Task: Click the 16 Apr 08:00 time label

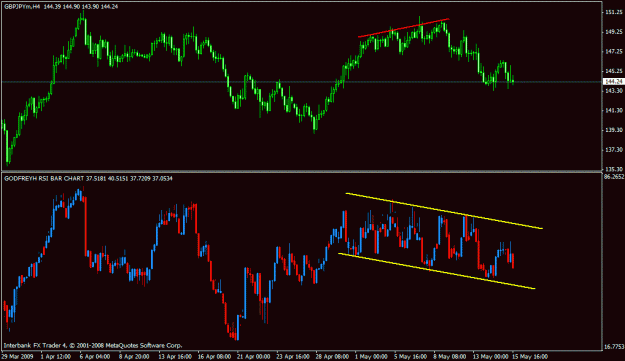Action: [214, 356]
